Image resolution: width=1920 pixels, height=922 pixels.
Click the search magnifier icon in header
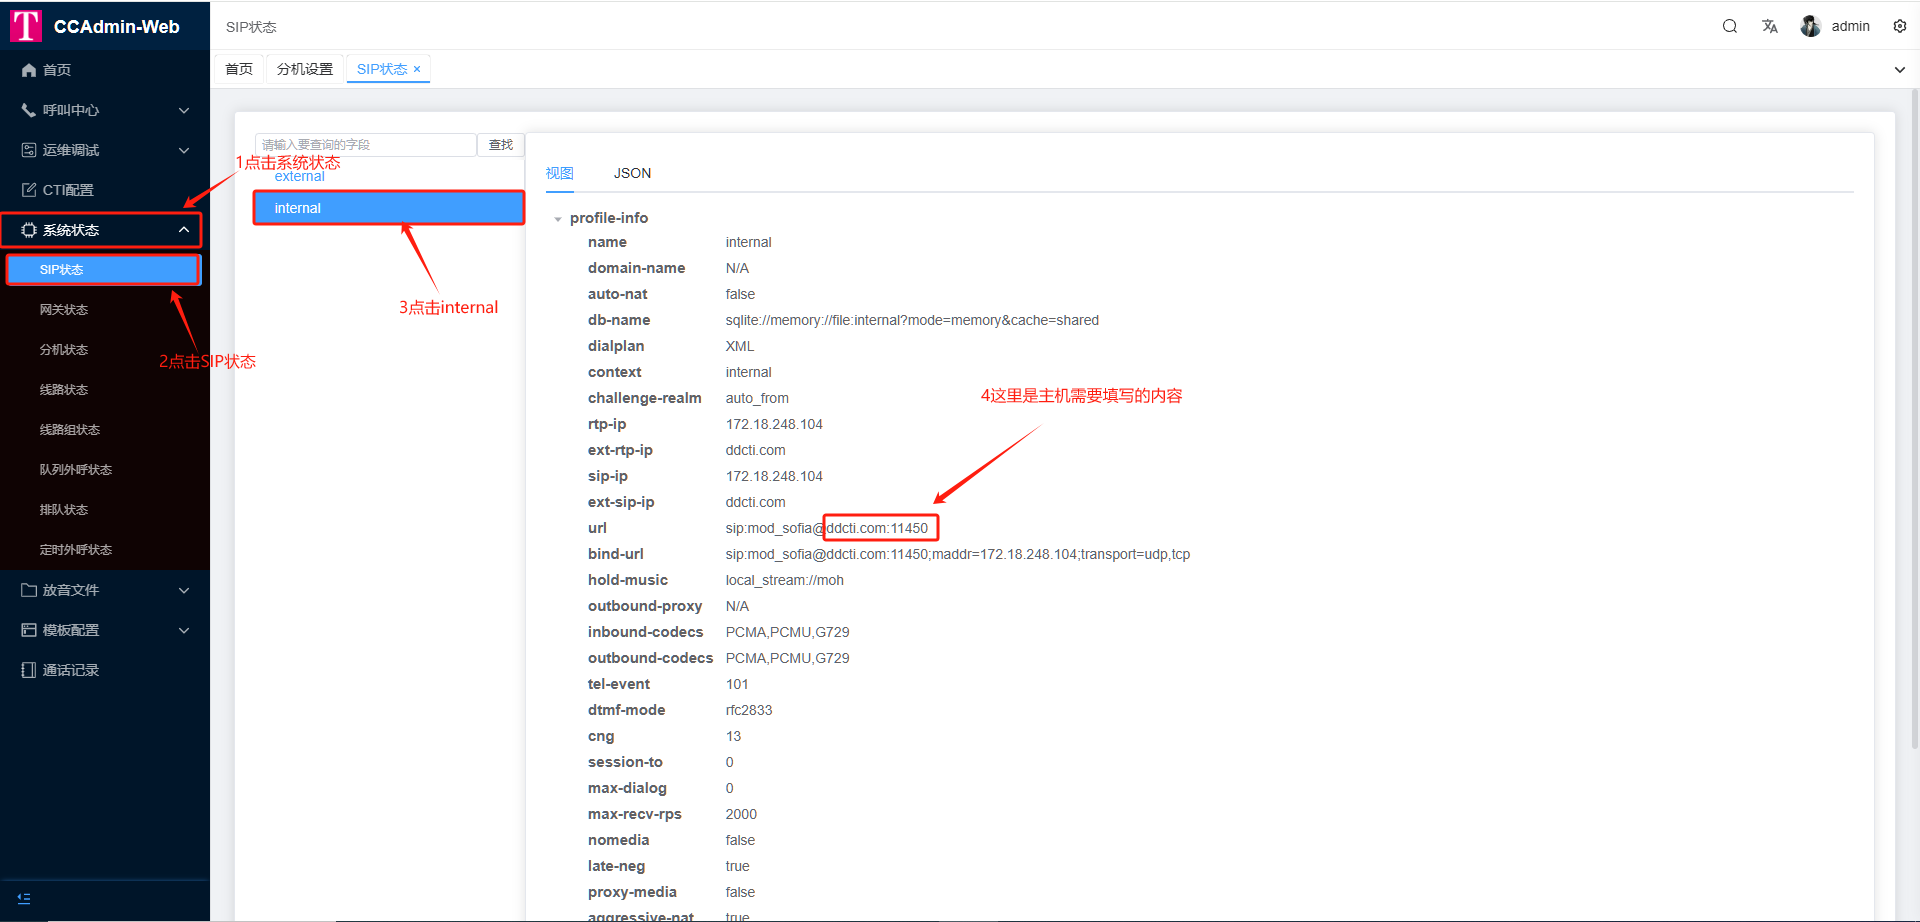pos(1729,26)
